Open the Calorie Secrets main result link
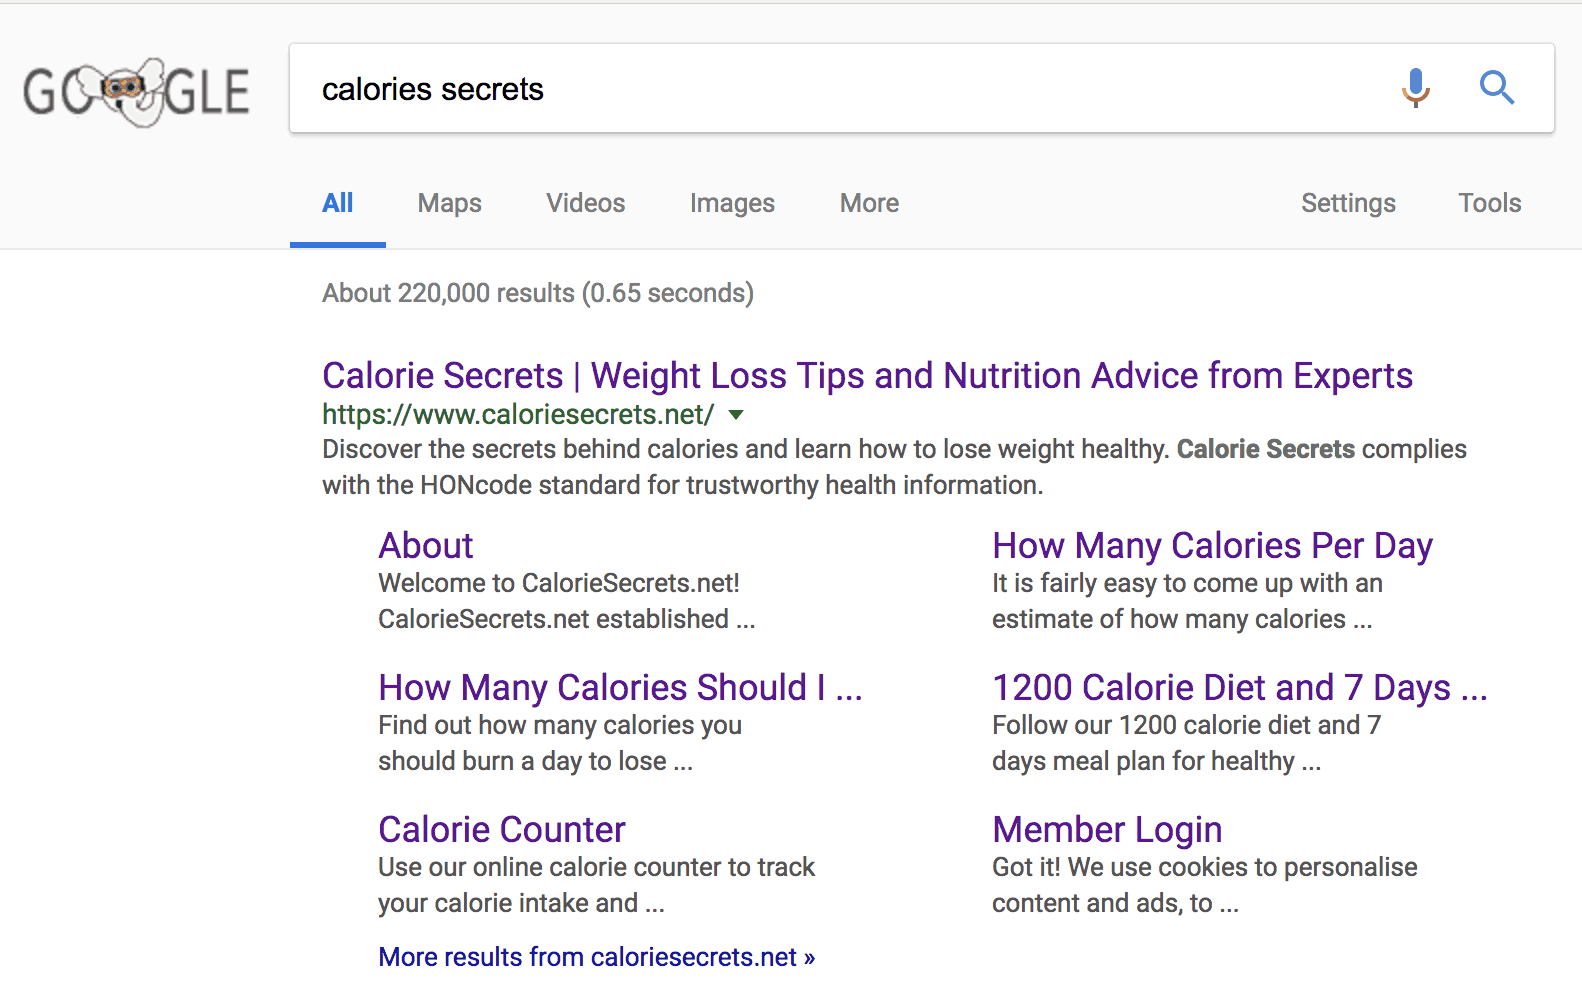The height and width of the screenshot is (998, 1582). point(867,375)
